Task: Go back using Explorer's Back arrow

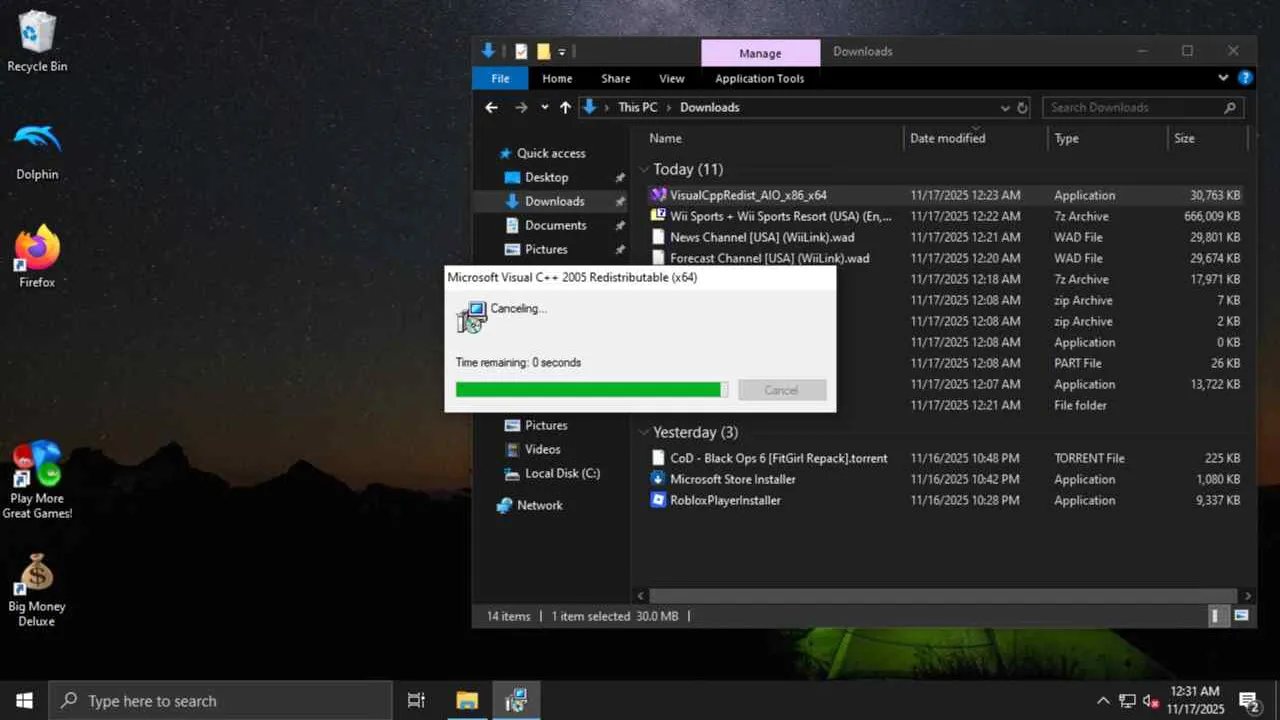Action: pos(491,107)
